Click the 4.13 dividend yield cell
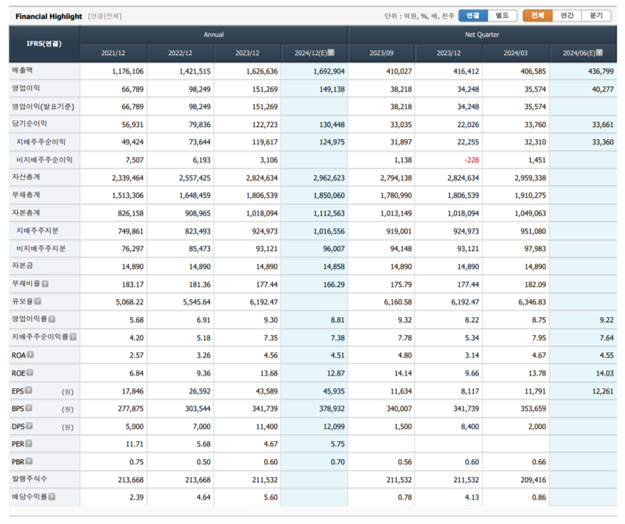Screen dimensions: 625x524 click(x=449, y=497)
